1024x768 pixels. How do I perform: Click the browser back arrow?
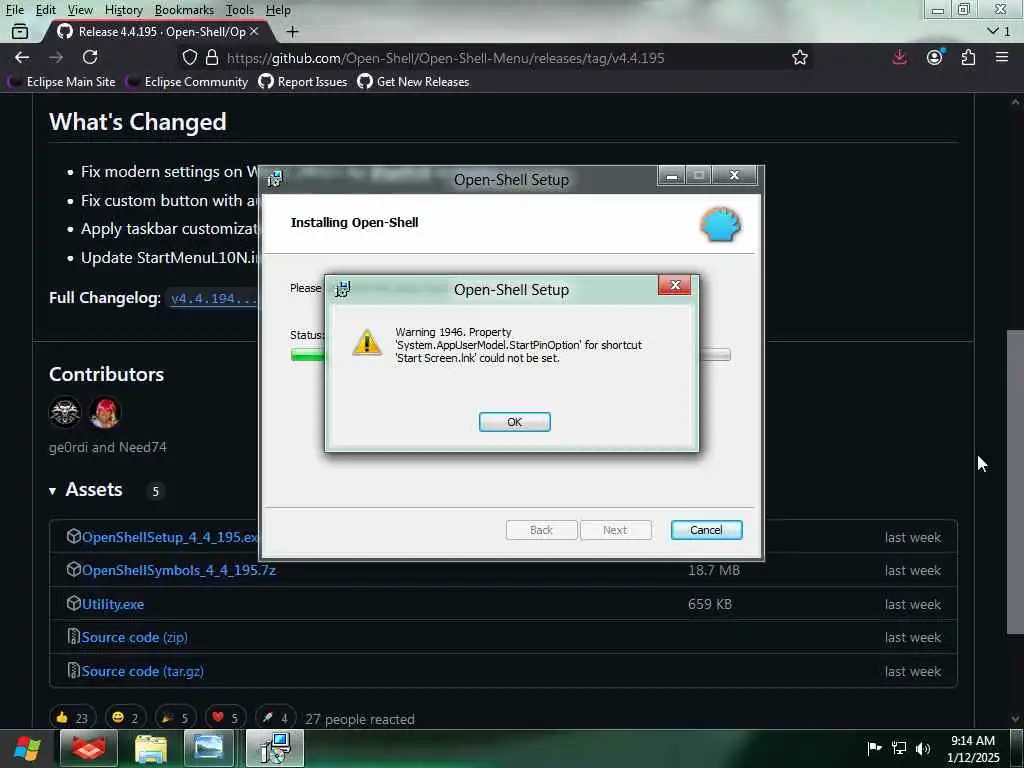click(x=22, y=57)
